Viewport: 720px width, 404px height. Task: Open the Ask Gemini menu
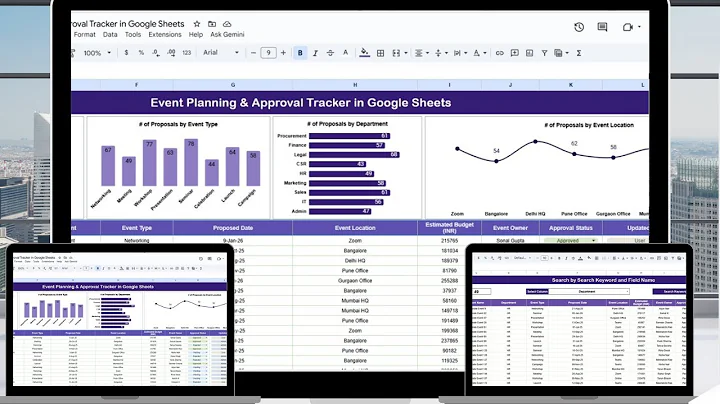pyautogui.click(x=227, y=34)
